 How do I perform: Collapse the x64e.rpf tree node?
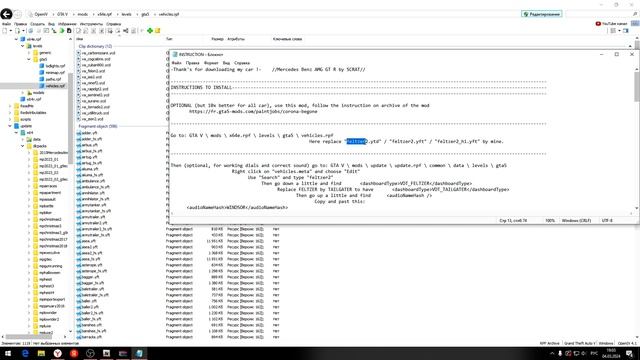click(16, 39)
